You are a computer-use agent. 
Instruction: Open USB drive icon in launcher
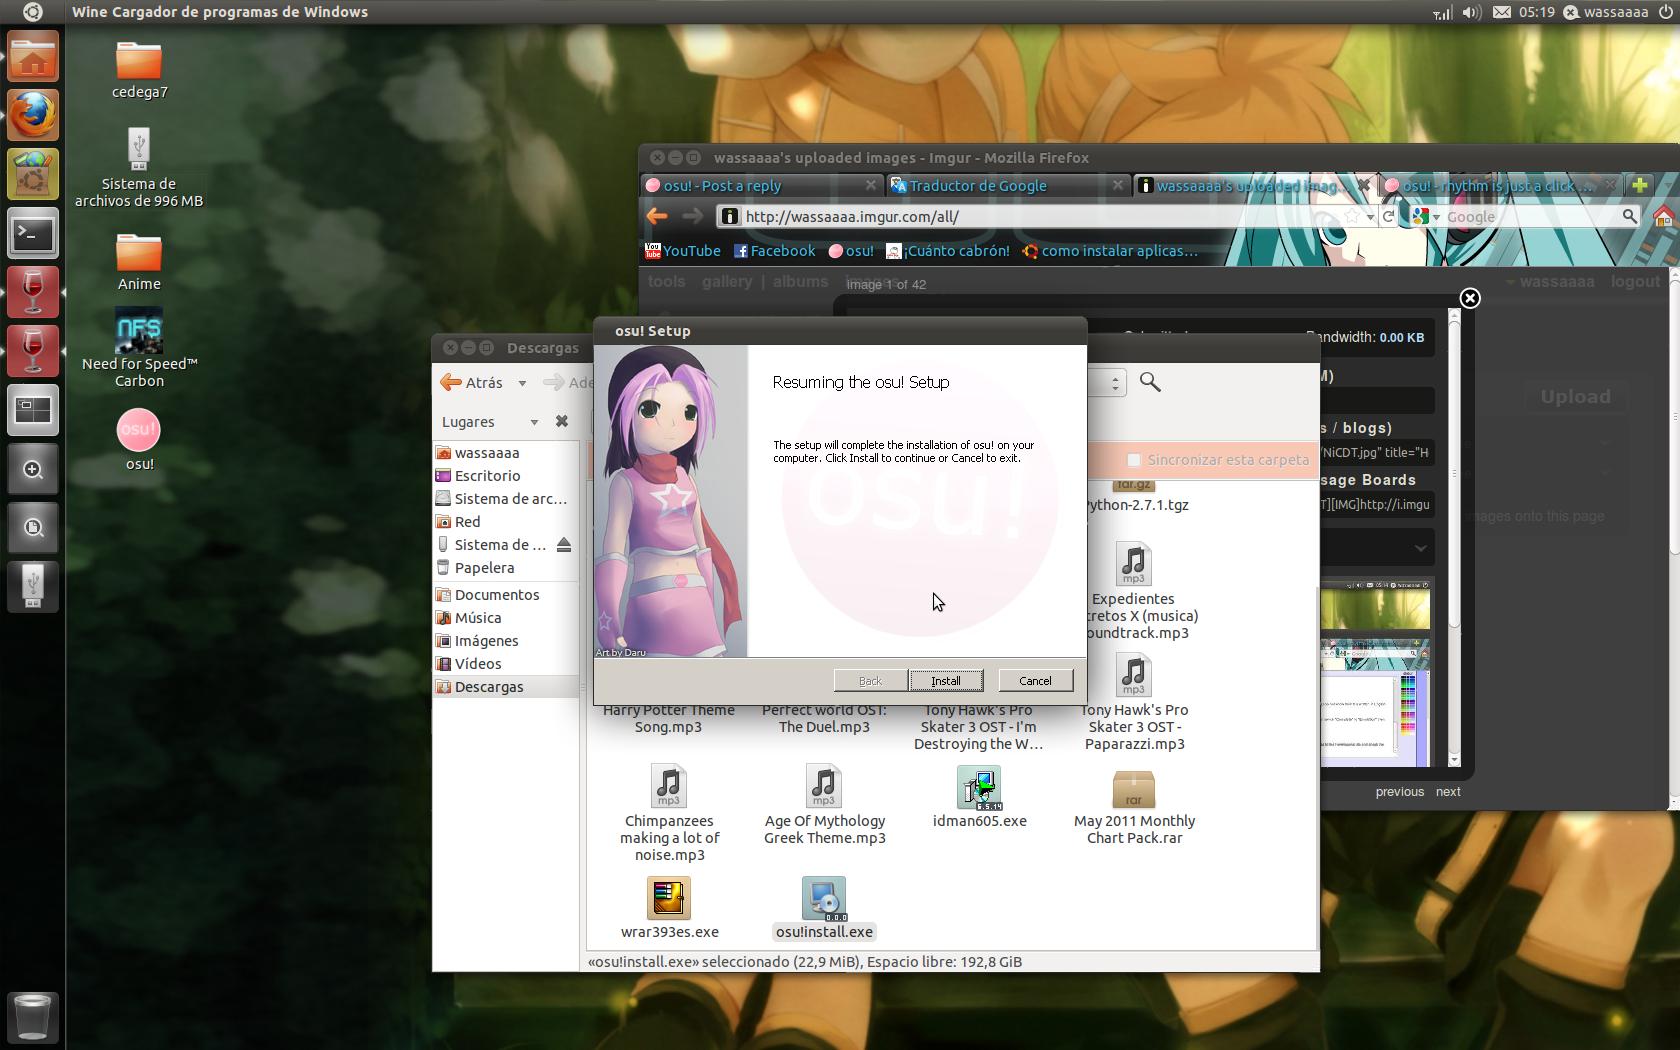(x=33, y=587)
